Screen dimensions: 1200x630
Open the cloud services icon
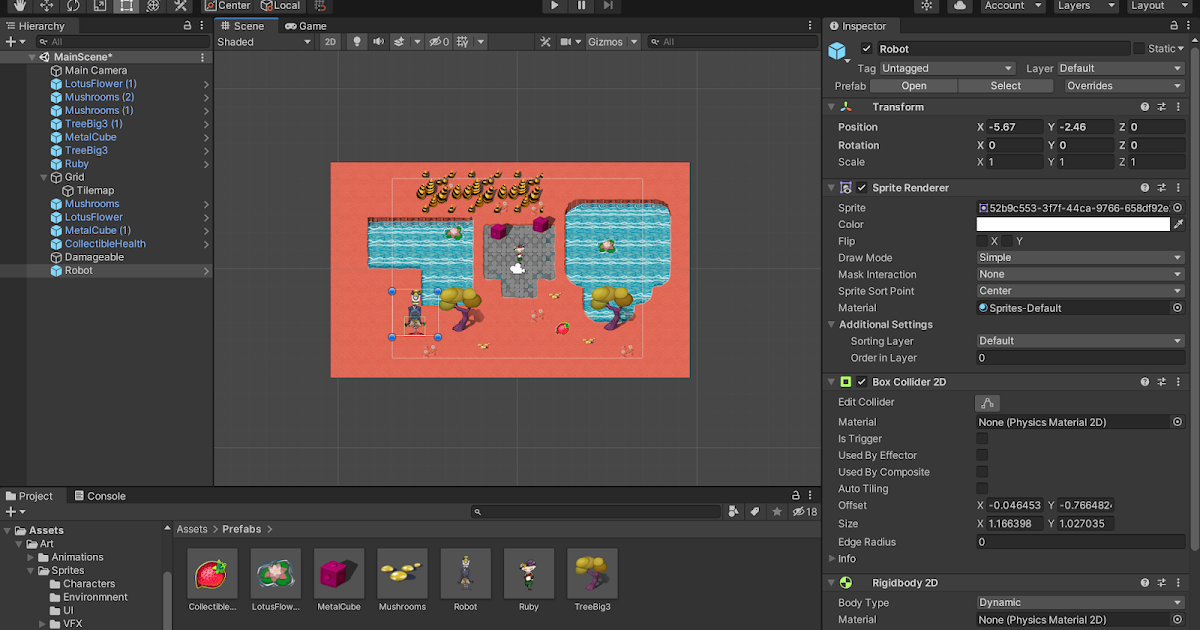point(960,6)
